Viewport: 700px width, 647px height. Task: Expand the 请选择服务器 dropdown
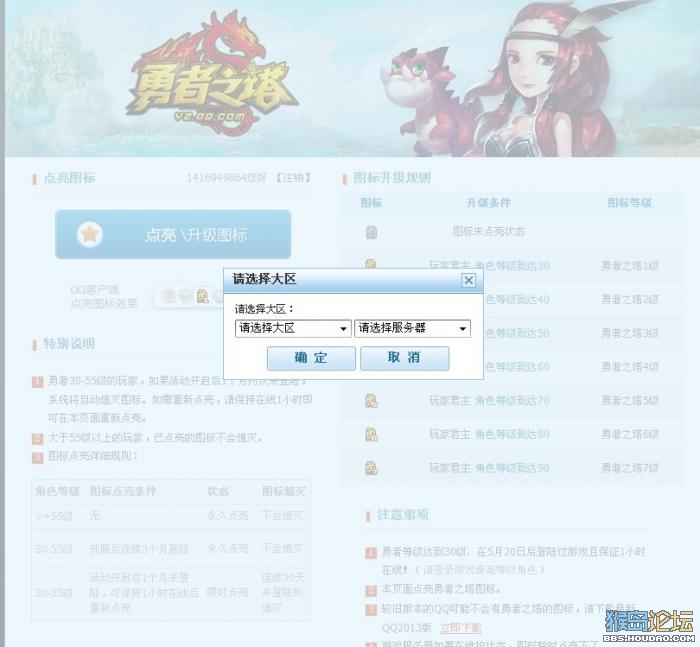pos(412,329)
